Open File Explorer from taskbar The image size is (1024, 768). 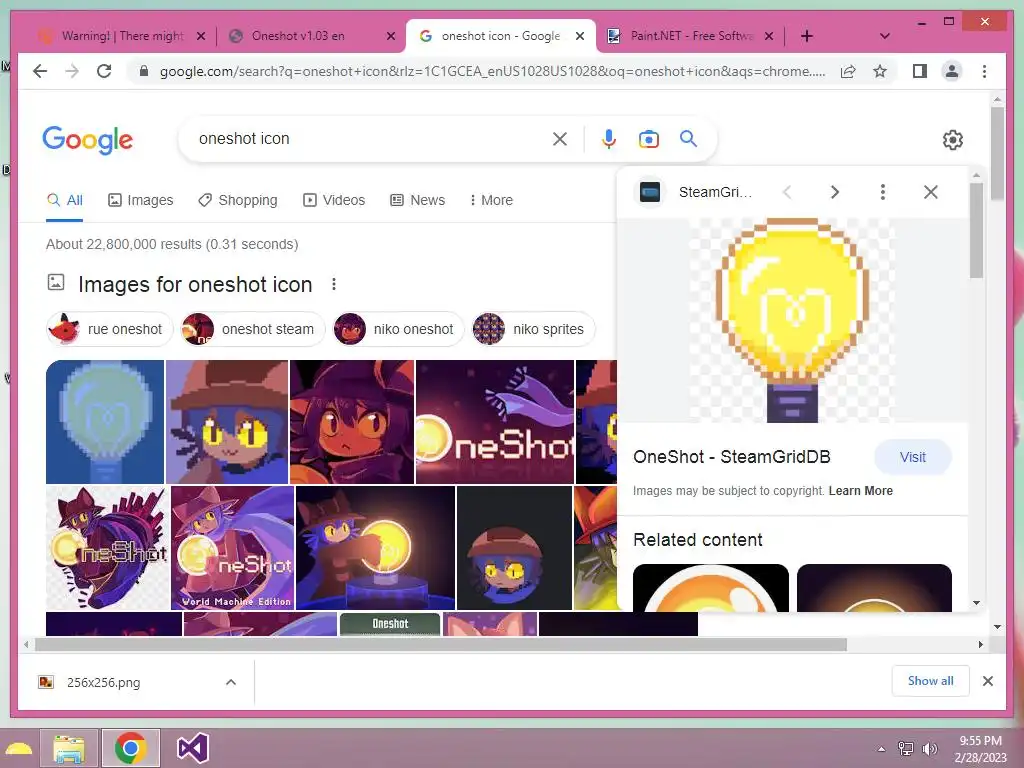tap(69, 748)
